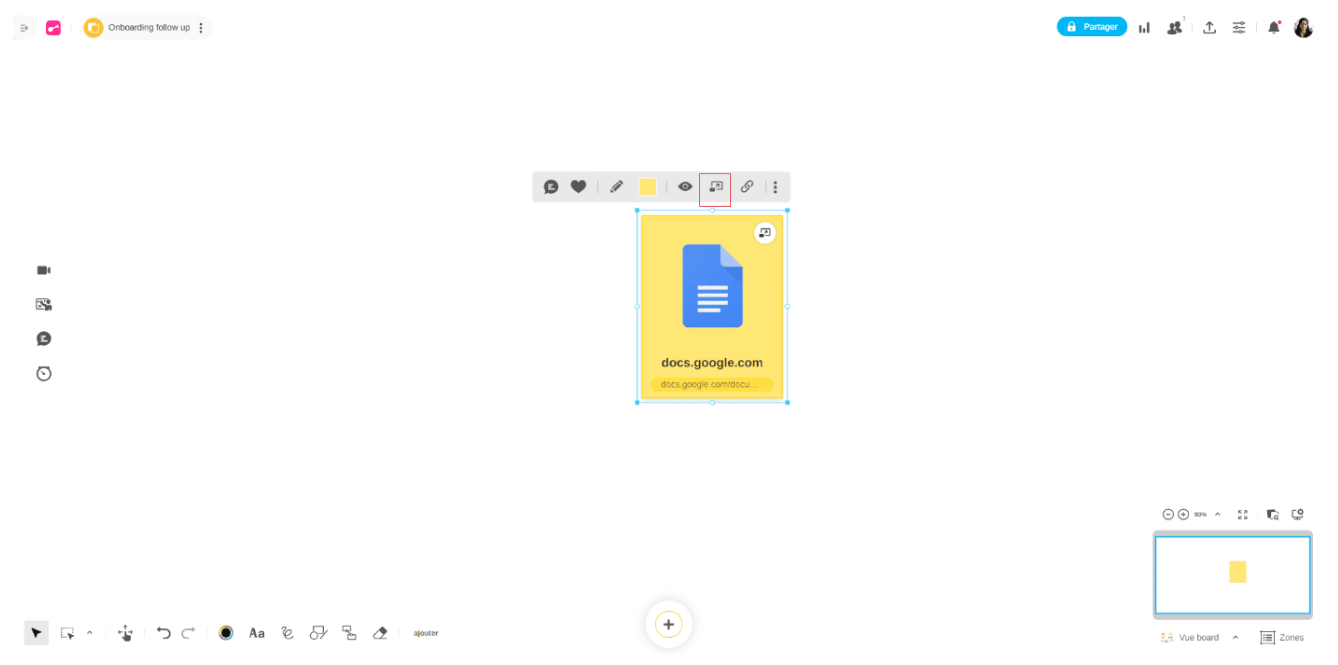The width and height of the screenshot is (1338, 665).
Task: Open the docs.google.com link on the card
Action: point(711,384)
